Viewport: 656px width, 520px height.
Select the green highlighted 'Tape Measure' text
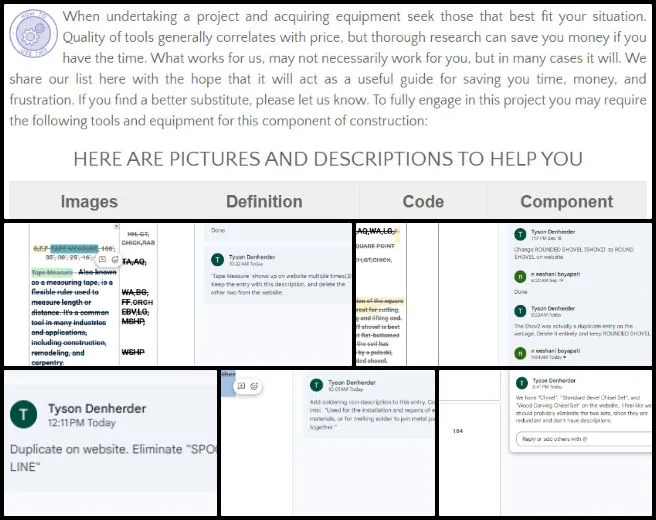[x=52, y=272]
